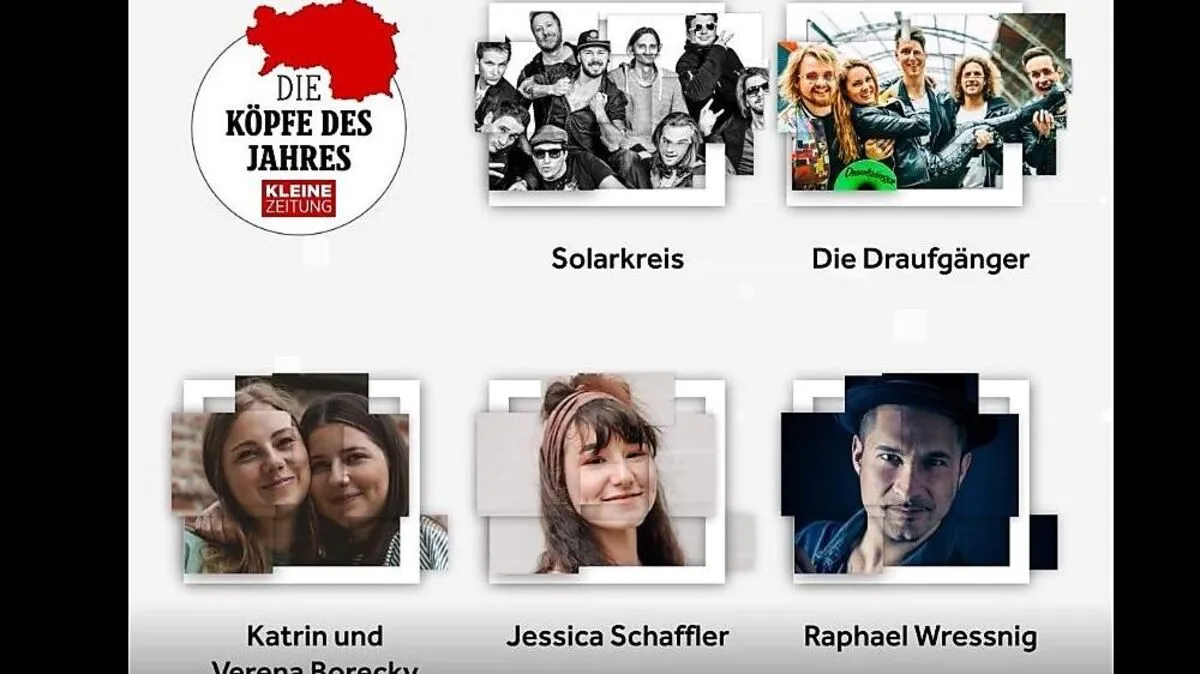Click the Raphael Wressnig name label

(920, 637)
